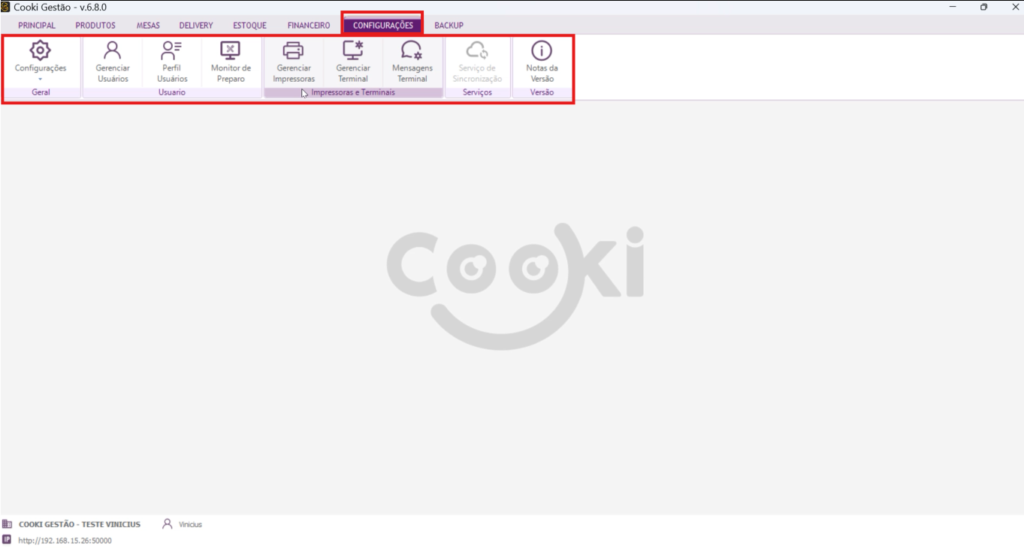The width and height of the screenshot is (1024, 548).
Task: Launch the Monitor de Preparo
Action: [230, 50]
